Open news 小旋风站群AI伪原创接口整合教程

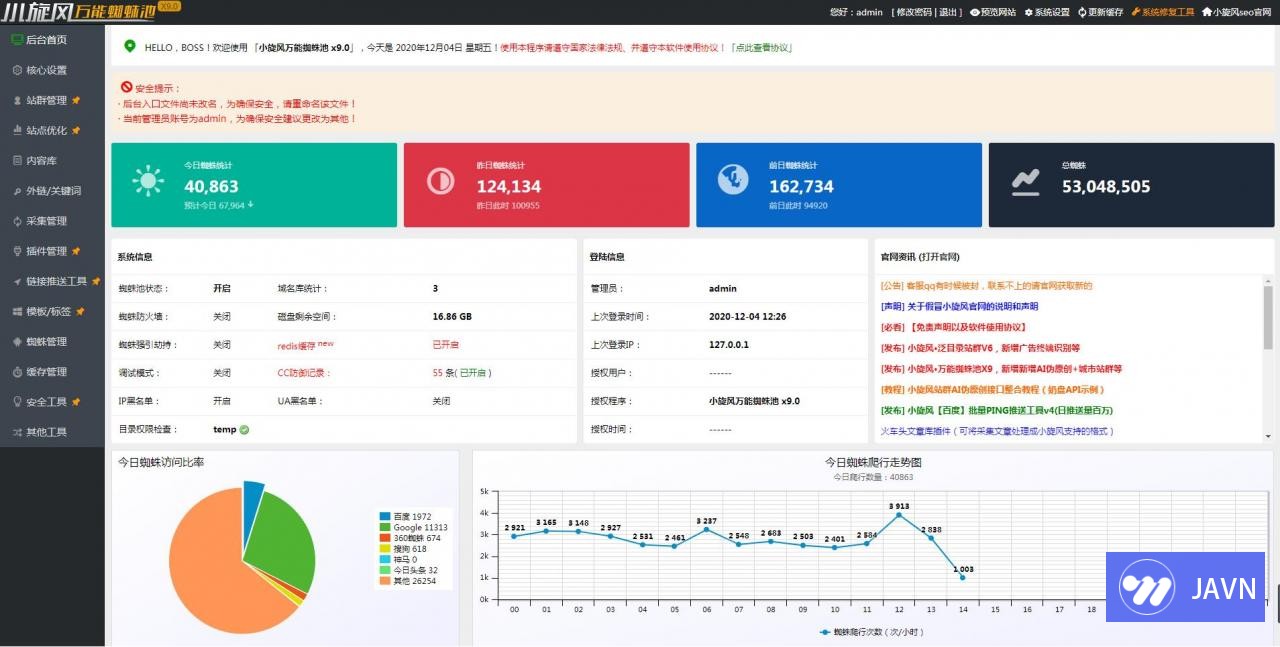tap(992, 389)
